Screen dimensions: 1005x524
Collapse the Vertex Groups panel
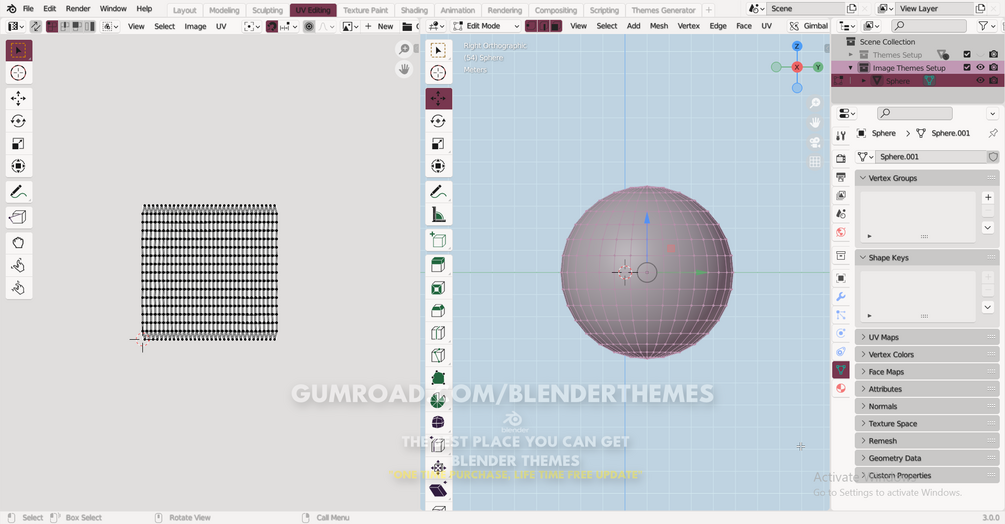927,178
